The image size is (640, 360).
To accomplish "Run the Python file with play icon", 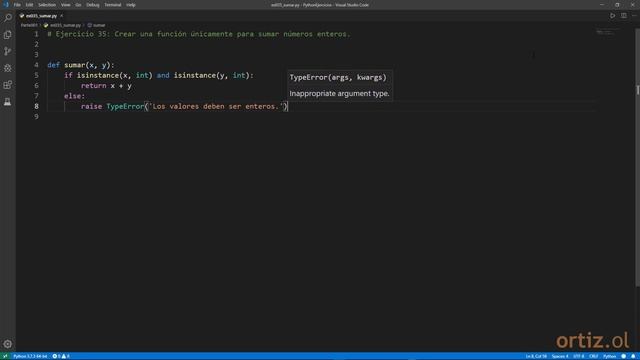I will 612,16.
